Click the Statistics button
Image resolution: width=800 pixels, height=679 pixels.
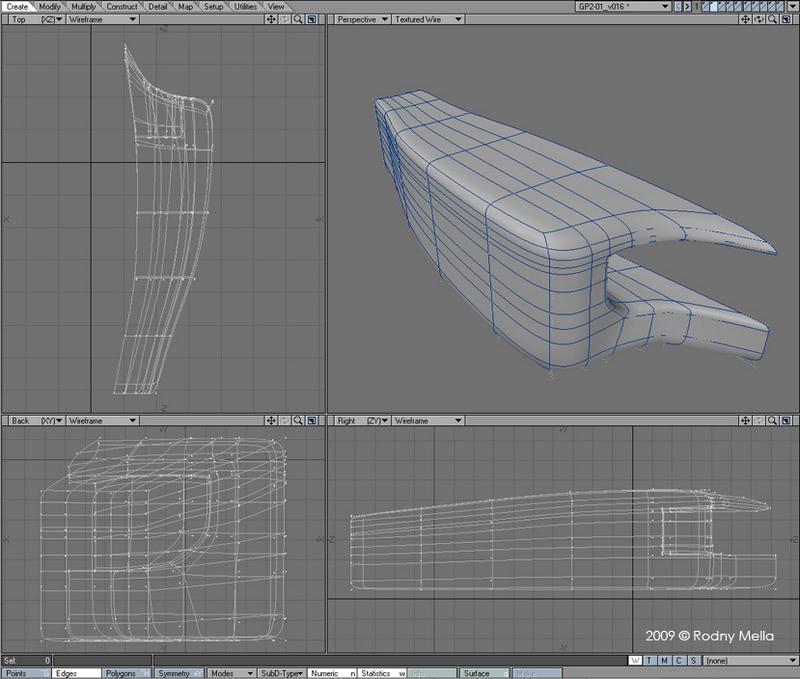point(380,673)
